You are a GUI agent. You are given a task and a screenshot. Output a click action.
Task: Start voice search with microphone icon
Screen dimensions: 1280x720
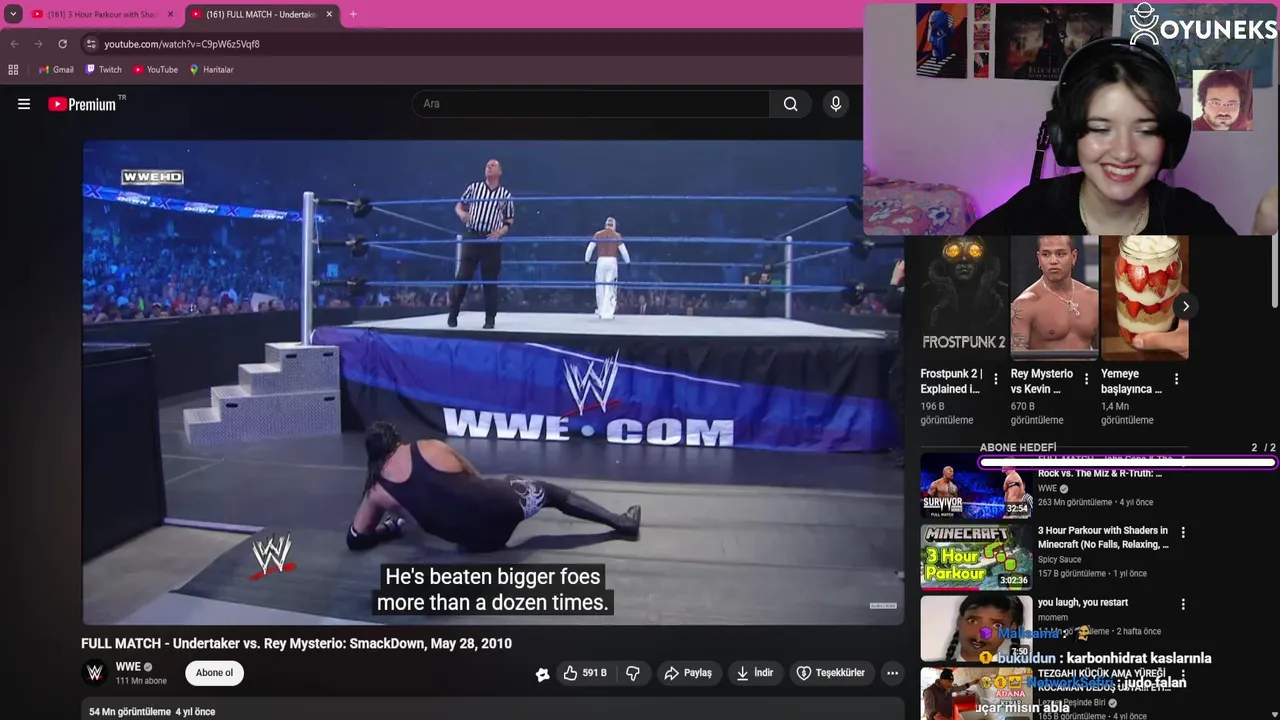[x=836, y=104]
